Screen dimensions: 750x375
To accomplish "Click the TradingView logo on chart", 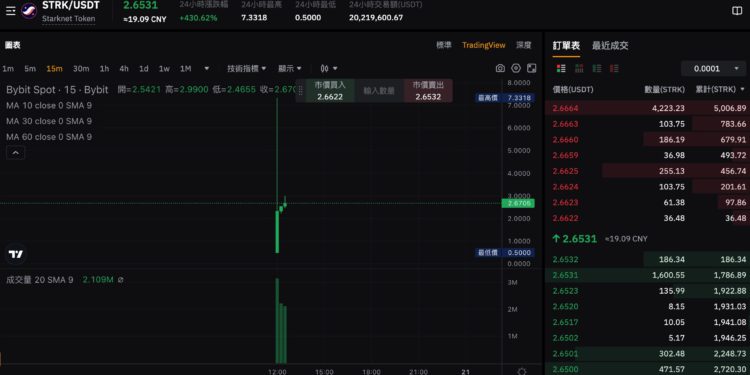I will point(16,254).
